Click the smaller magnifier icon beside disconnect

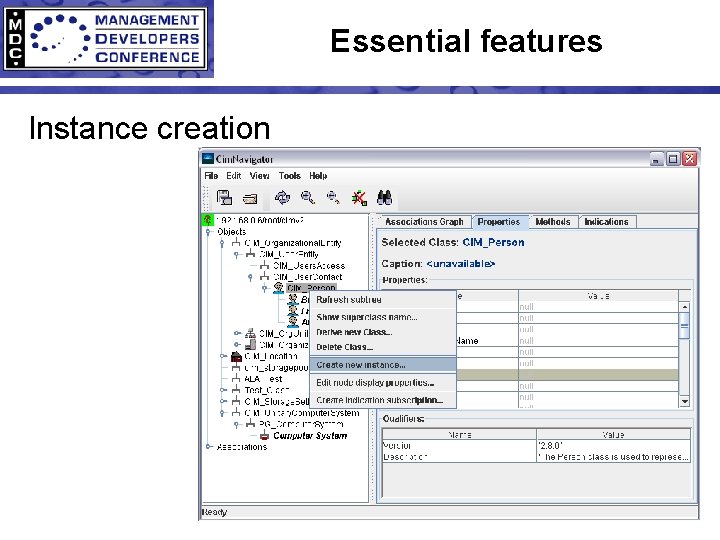(333, 197)
